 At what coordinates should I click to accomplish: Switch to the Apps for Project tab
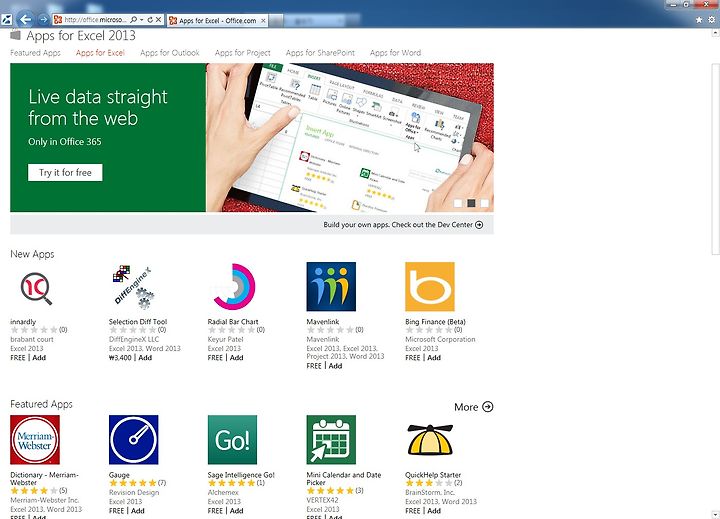(x=242, y=53)
